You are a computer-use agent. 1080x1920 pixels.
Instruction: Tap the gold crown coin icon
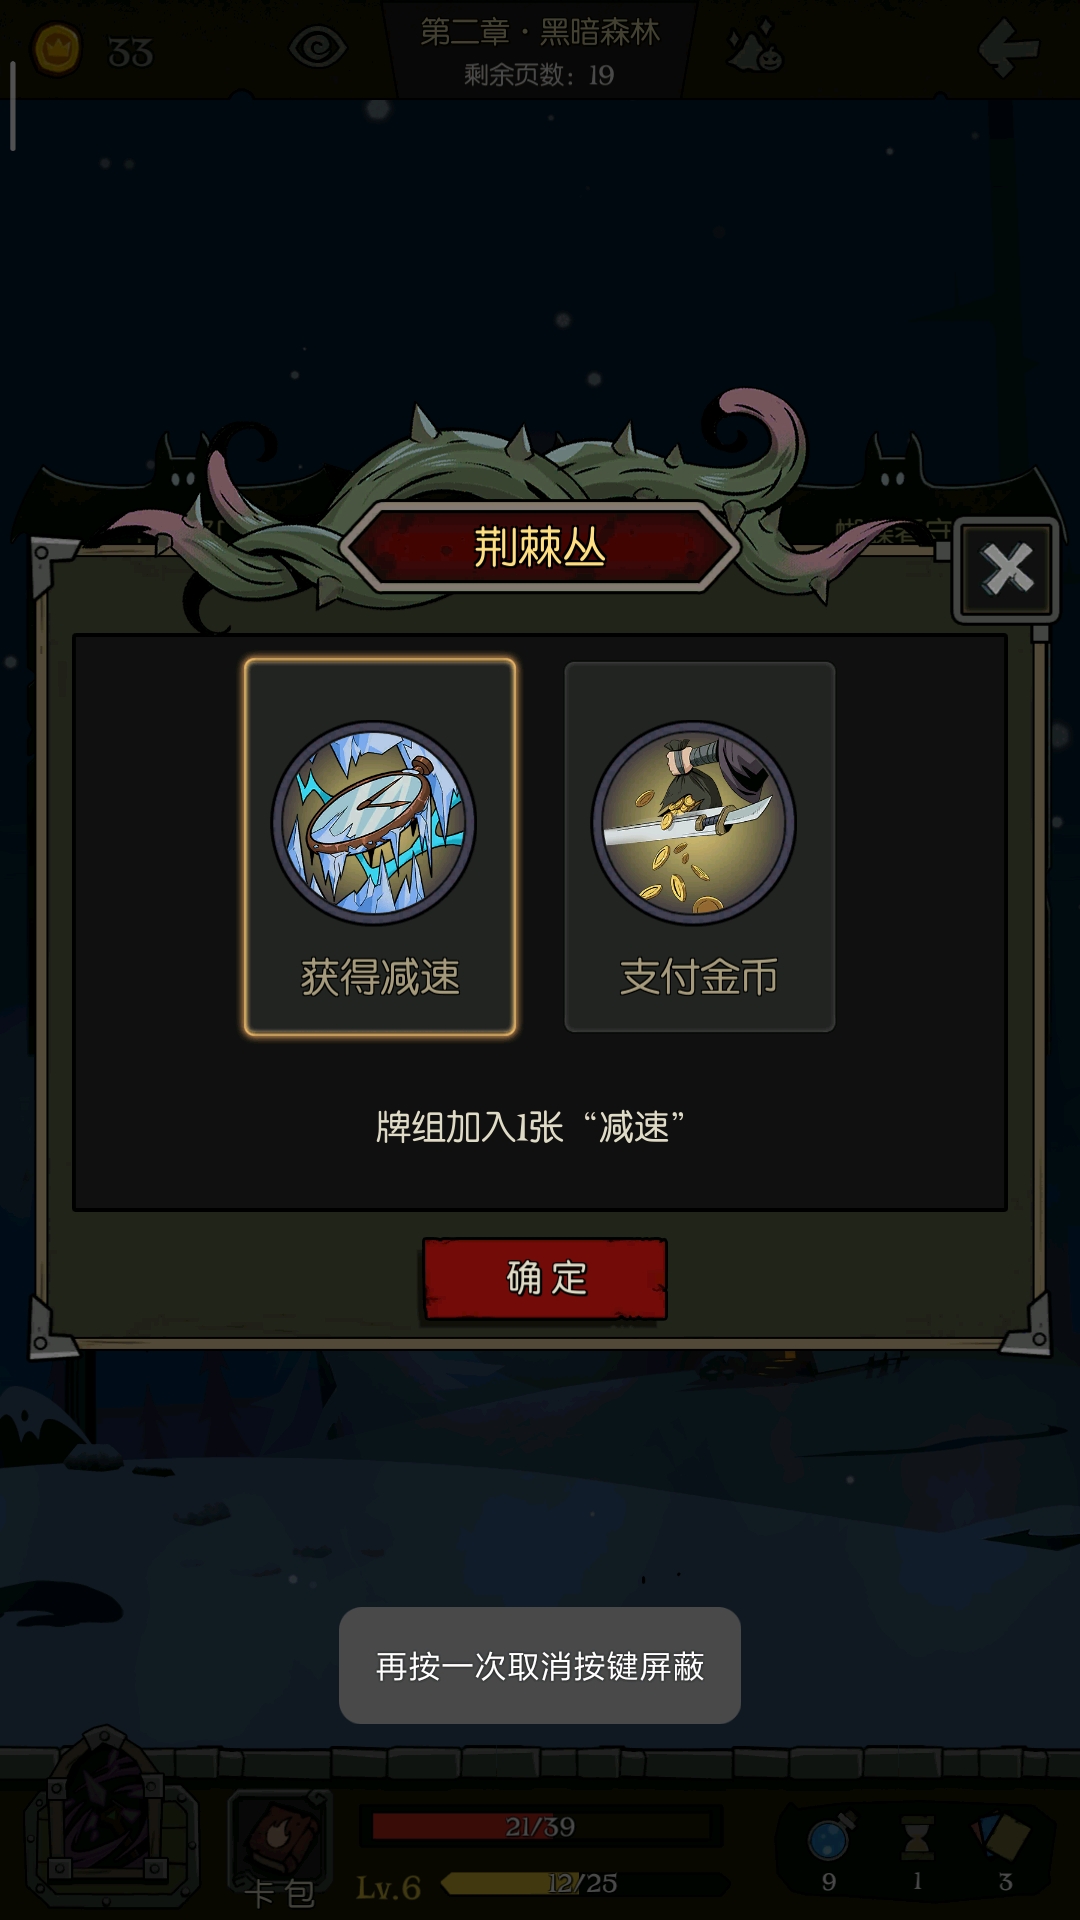(57, 50)
